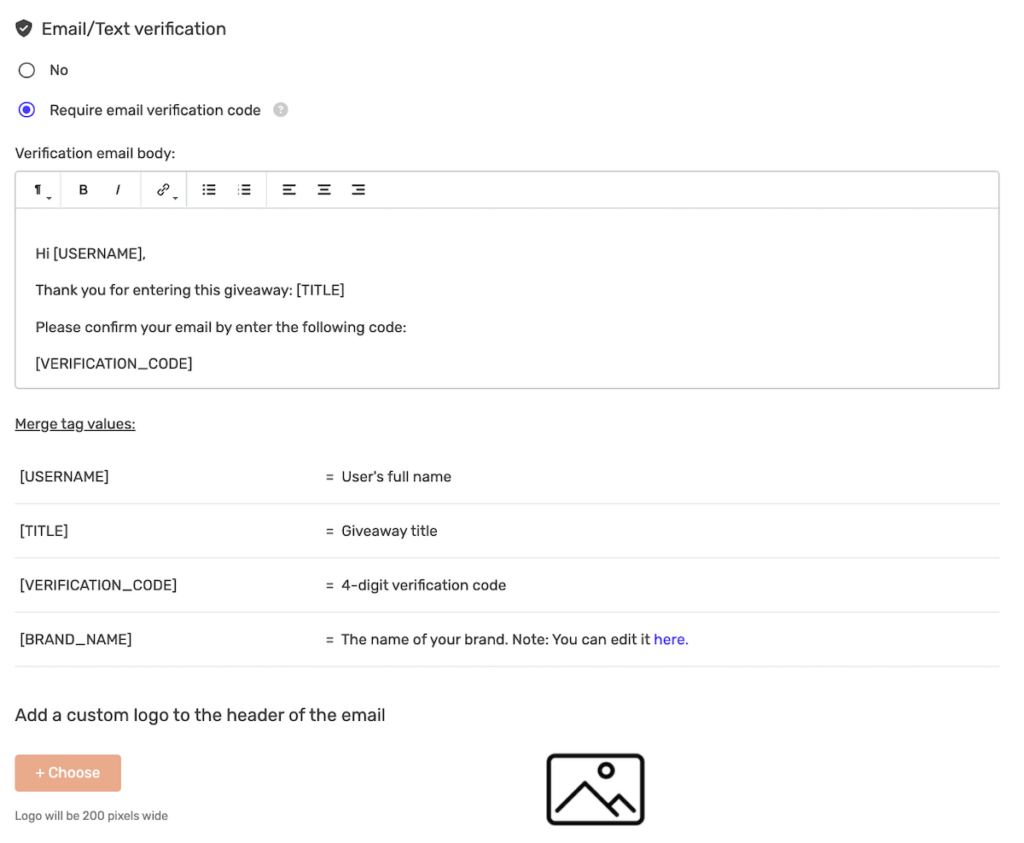The image size is (1024, 843).
Task: Click the shield icon beside Email/Text verification
Action: [x=24, y=29]
